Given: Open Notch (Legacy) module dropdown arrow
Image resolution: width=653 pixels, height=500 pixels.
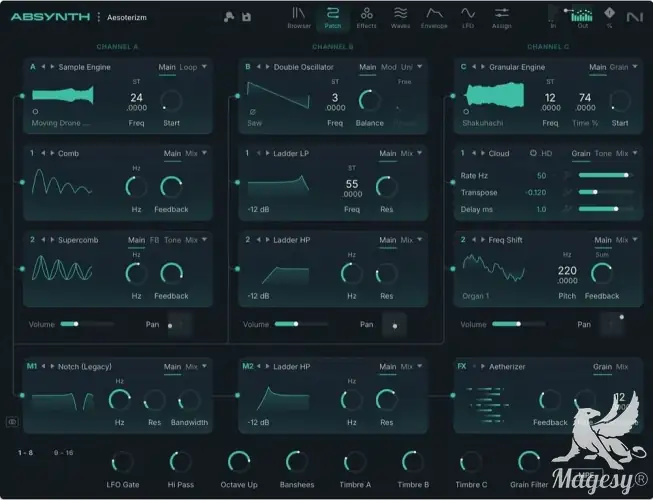Looking at the screenshot, I should coord(204,366).
